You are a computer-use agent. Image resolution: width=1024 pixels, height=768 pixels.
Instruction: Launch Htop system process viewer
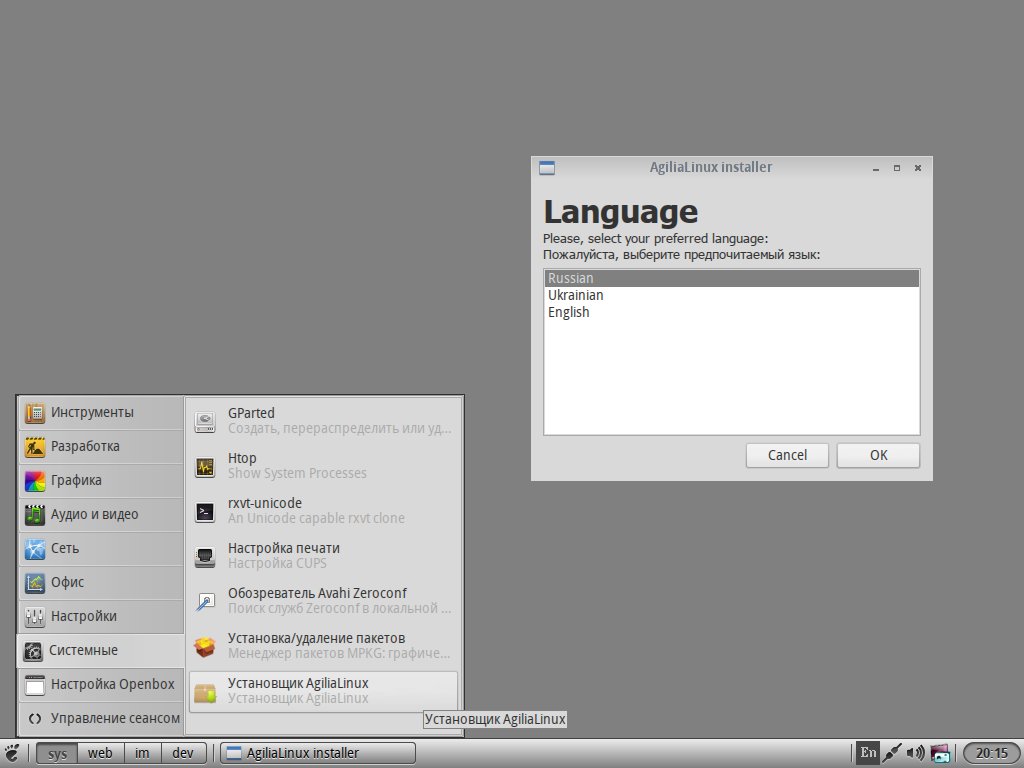coord(323,466)
